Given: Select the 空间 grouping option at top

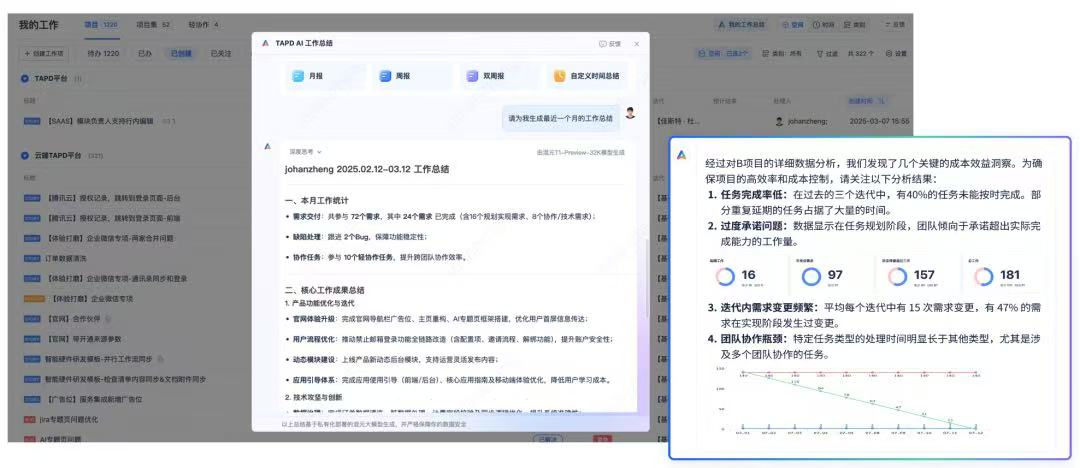Looking at the screenshot, I should pos(793,24).
